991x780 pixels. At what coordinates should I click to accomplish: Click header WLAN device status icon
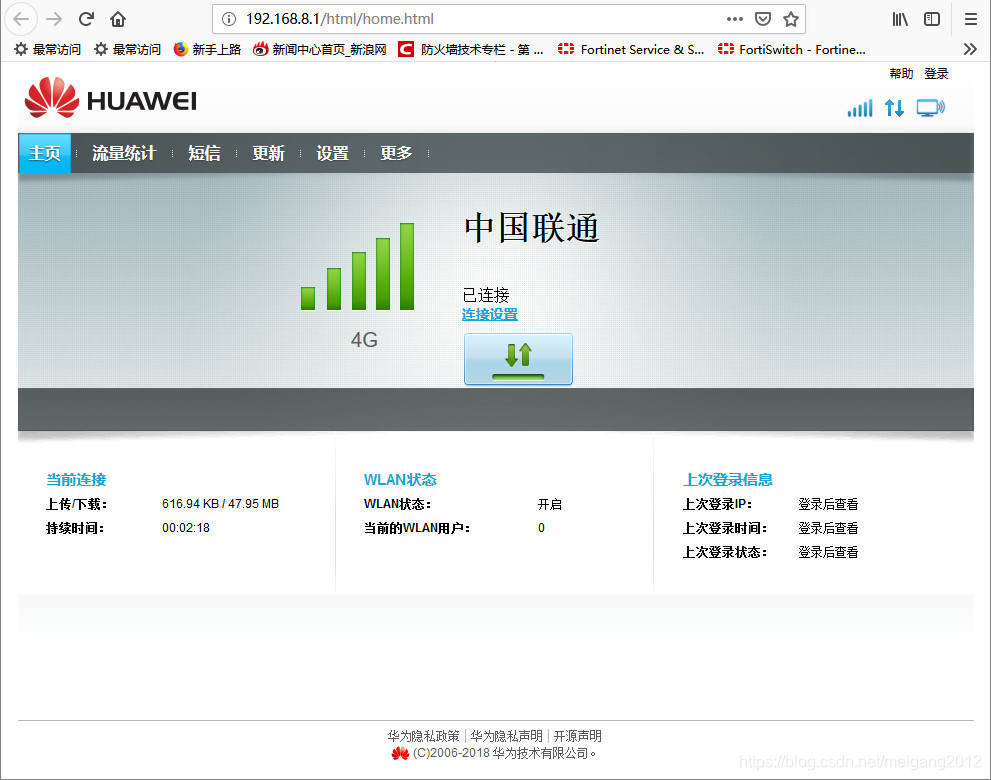930,108
